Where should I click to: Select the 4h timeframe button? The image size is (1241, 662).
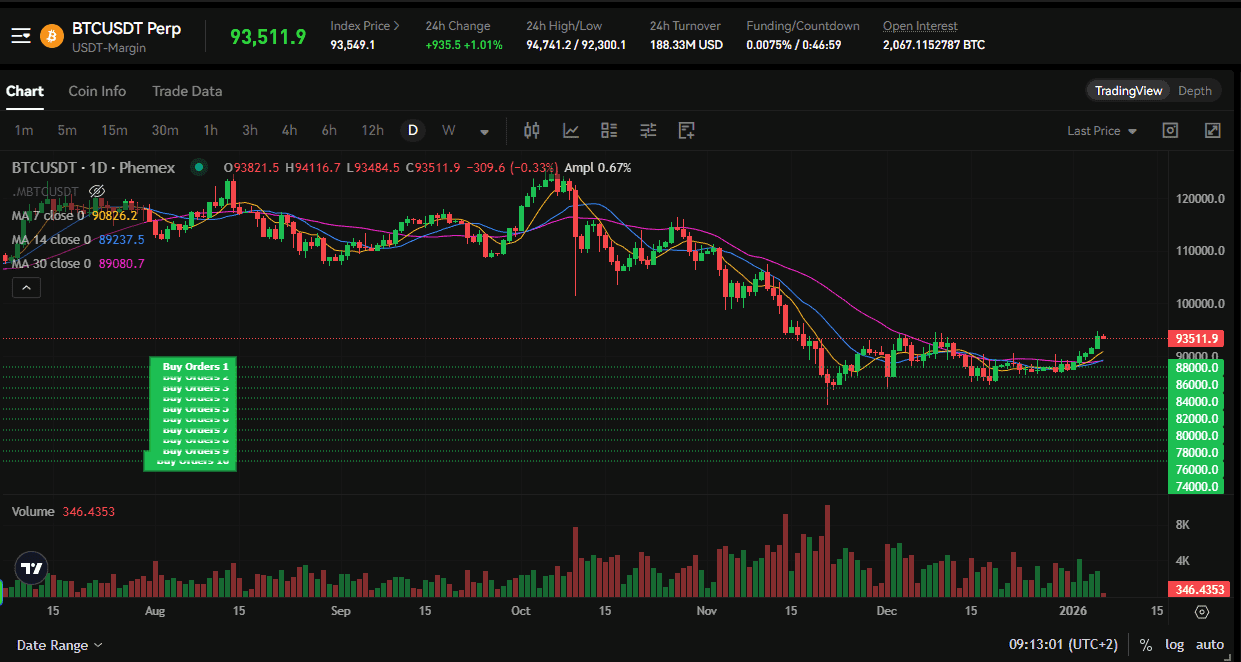pos(289,130)
